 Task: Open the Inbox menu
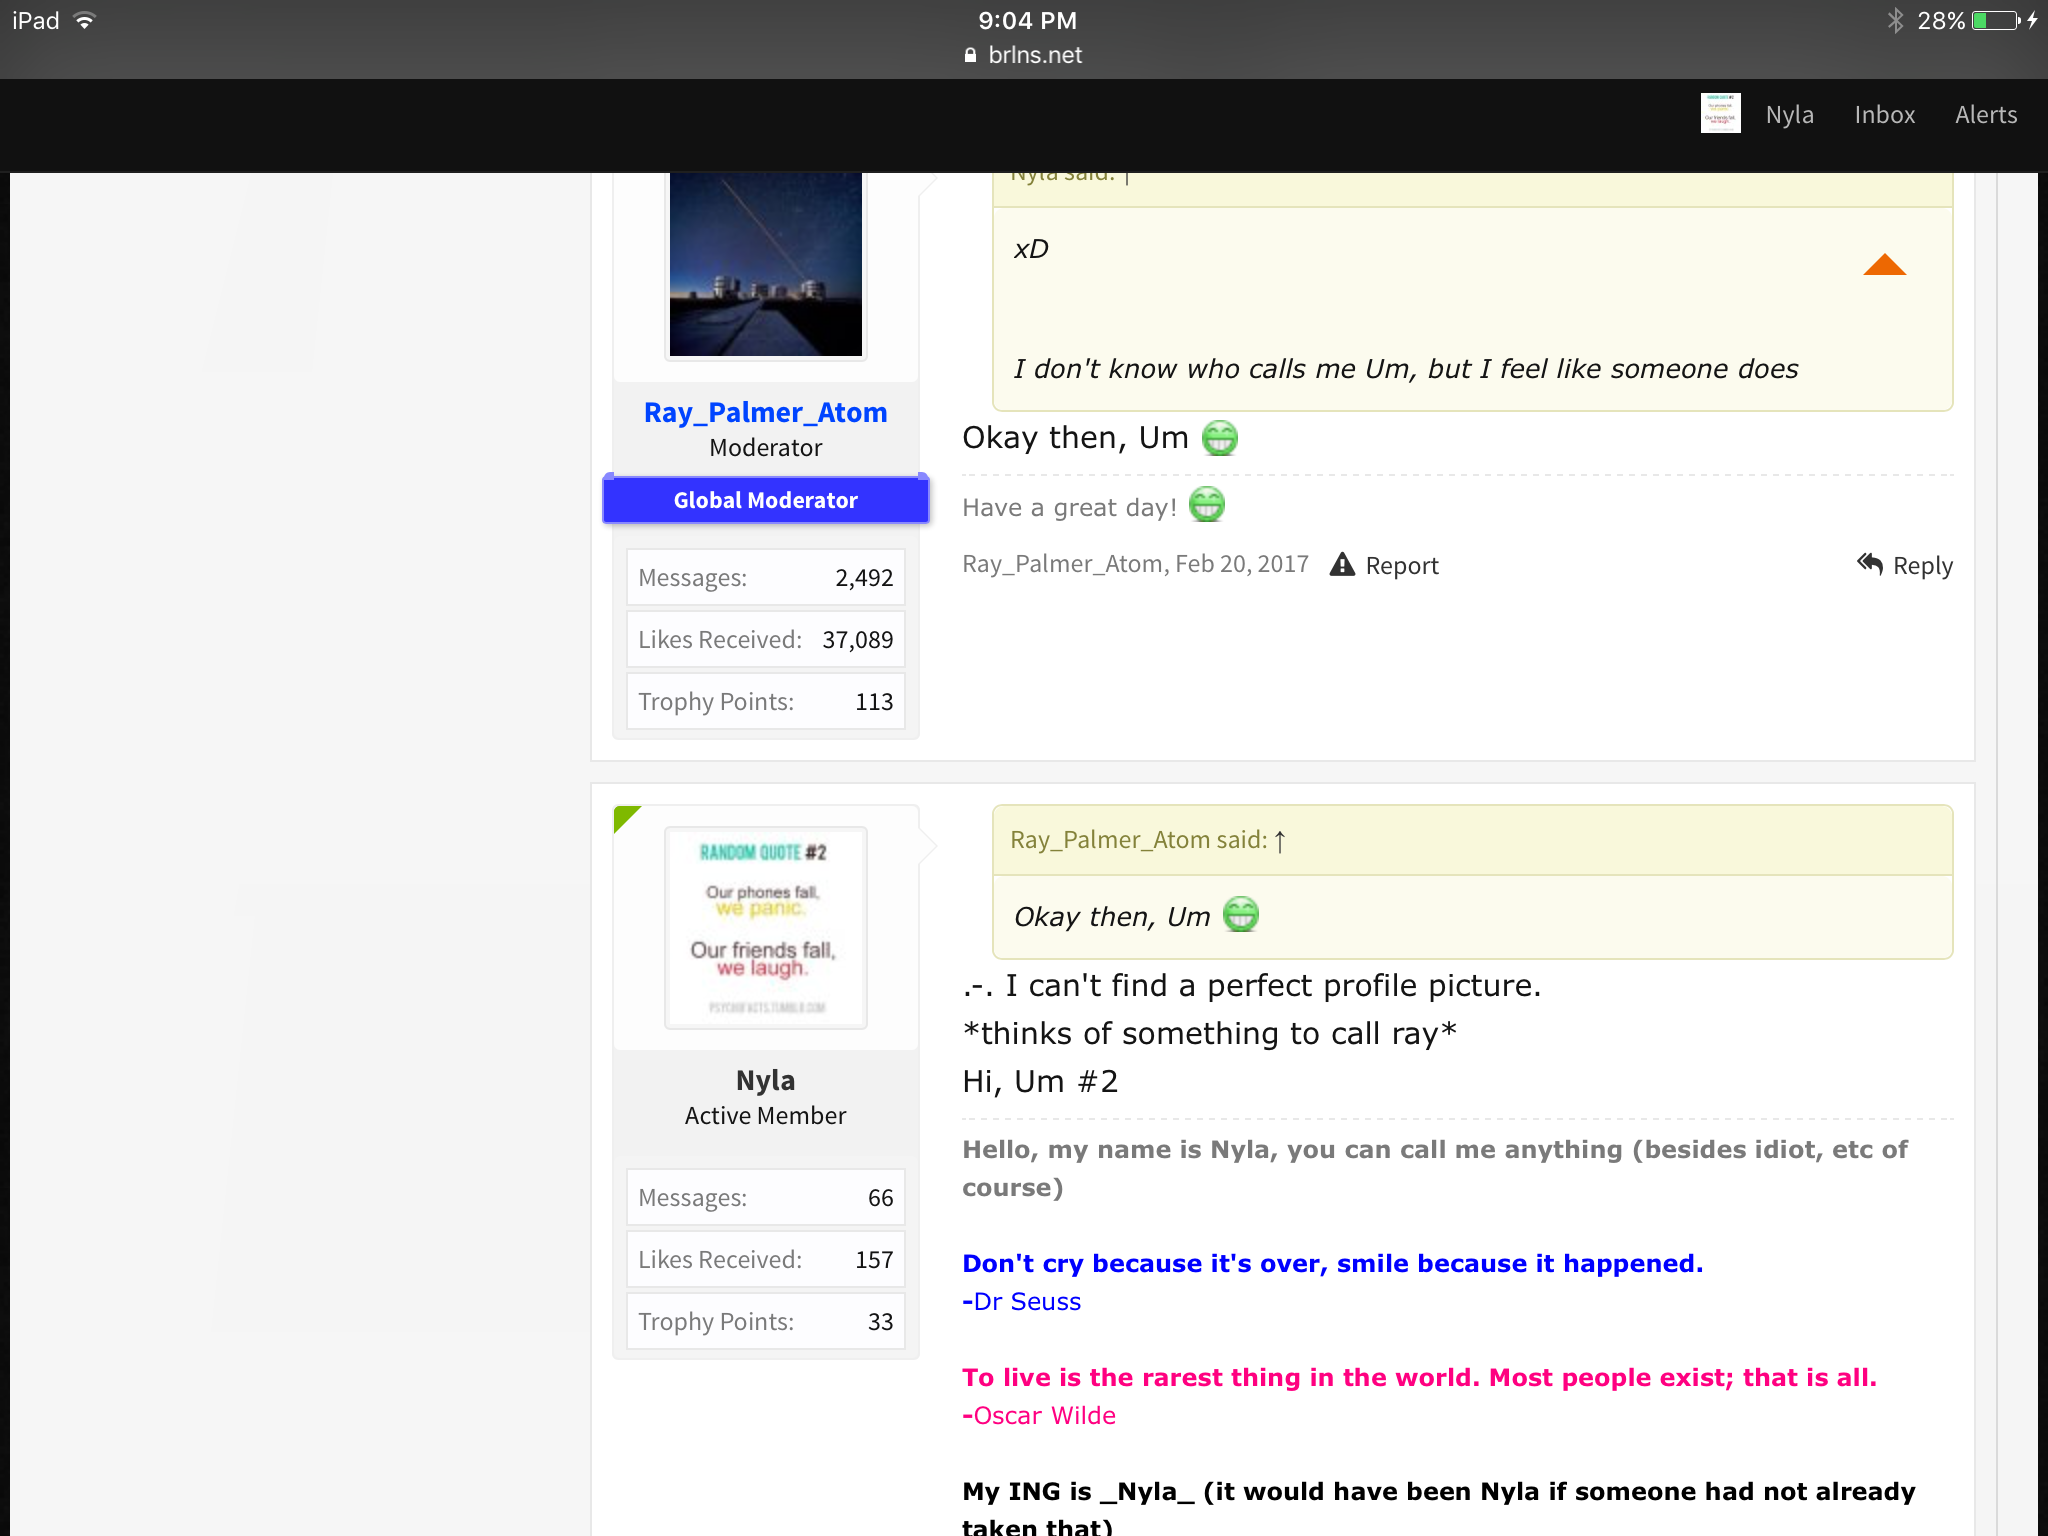pyautogui.click(x=1884, y=115)
